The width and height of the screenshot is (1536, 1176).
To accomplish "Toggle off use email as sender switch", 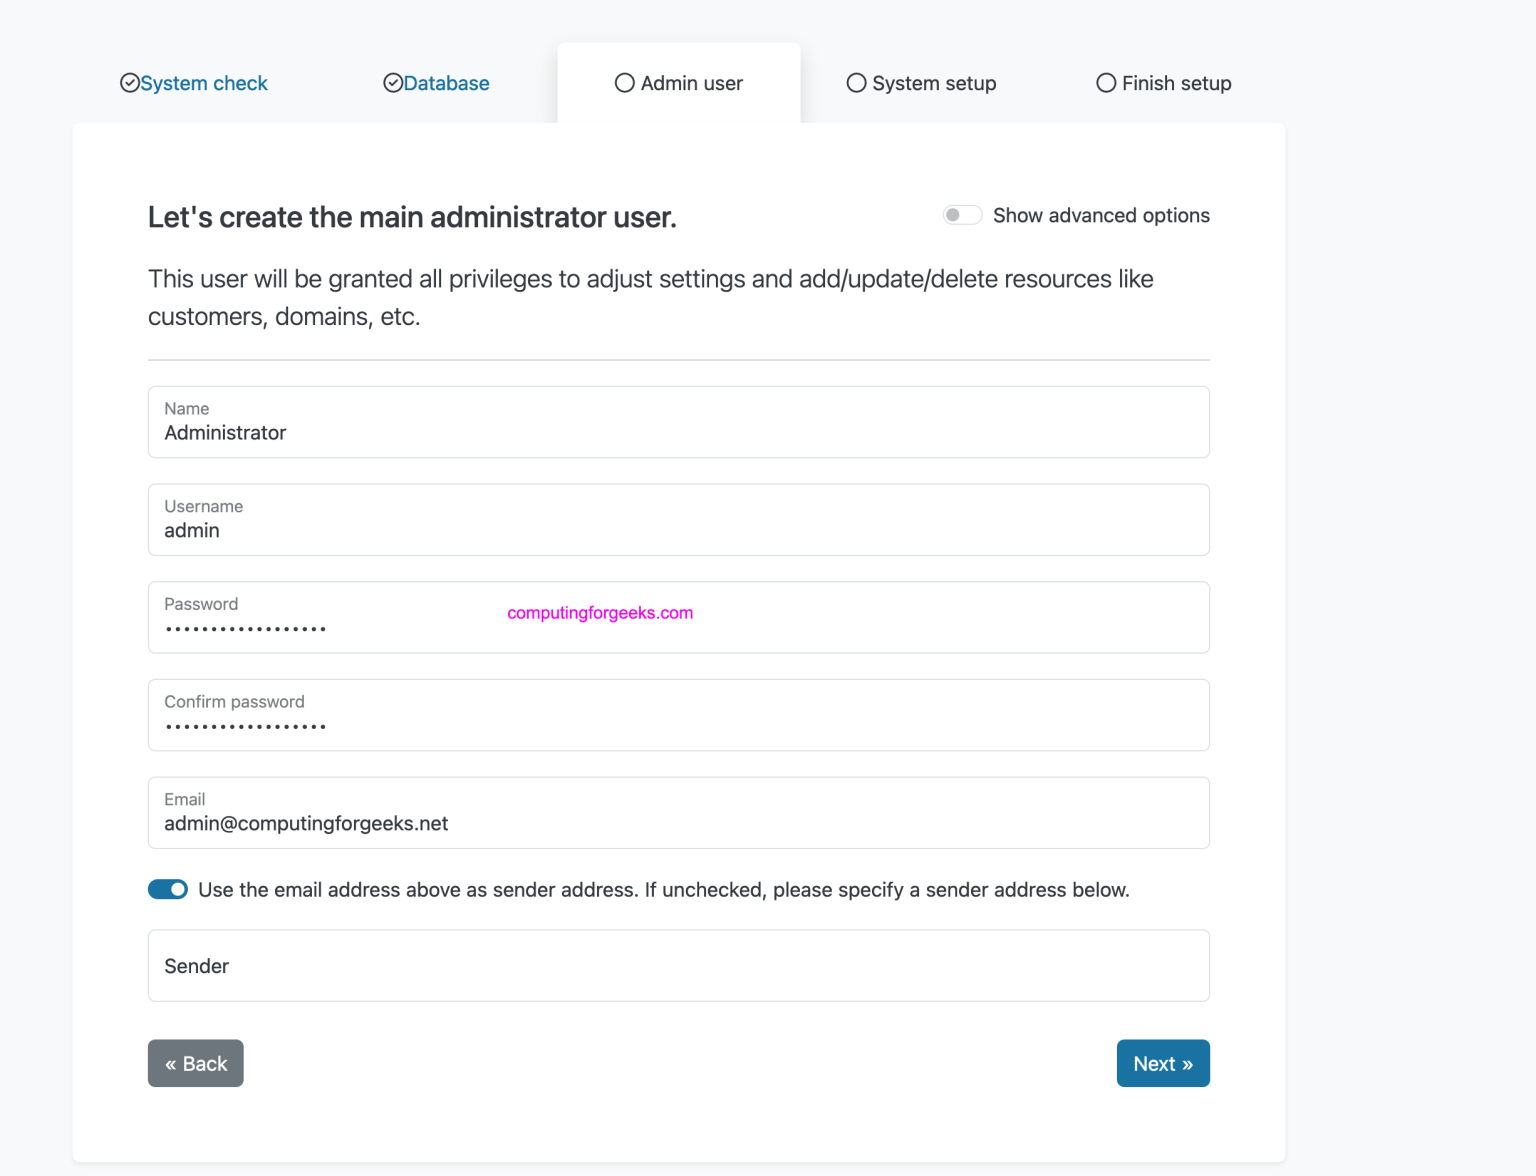I will tap(168, 890).
